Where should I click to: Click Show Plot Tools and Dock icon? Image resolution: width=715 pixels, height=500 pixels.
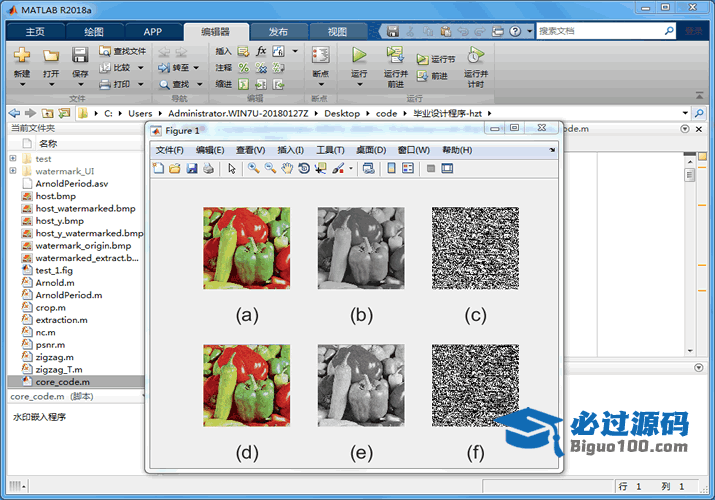[x=447, y=169]
